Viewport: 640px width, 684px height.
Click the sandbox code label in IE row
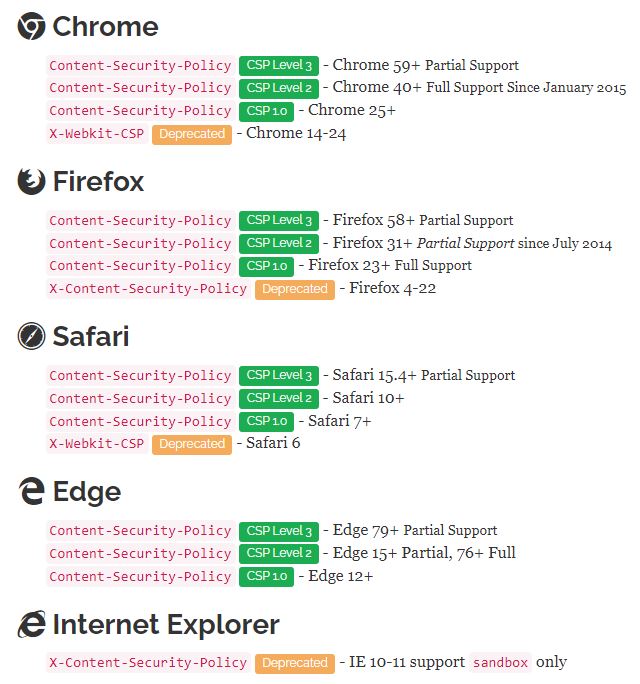(x=500, y=663)
